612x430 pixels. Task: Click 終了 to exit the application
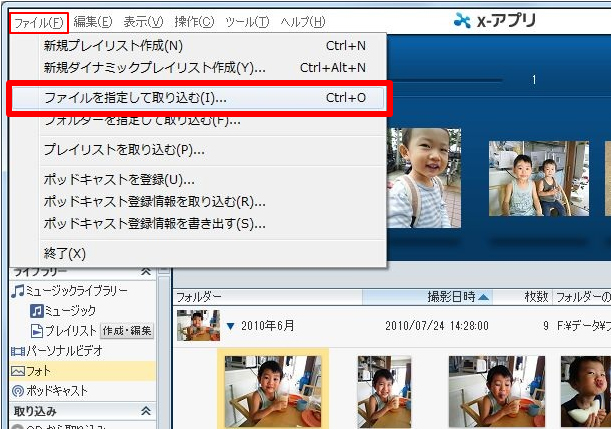pos(65,253)
